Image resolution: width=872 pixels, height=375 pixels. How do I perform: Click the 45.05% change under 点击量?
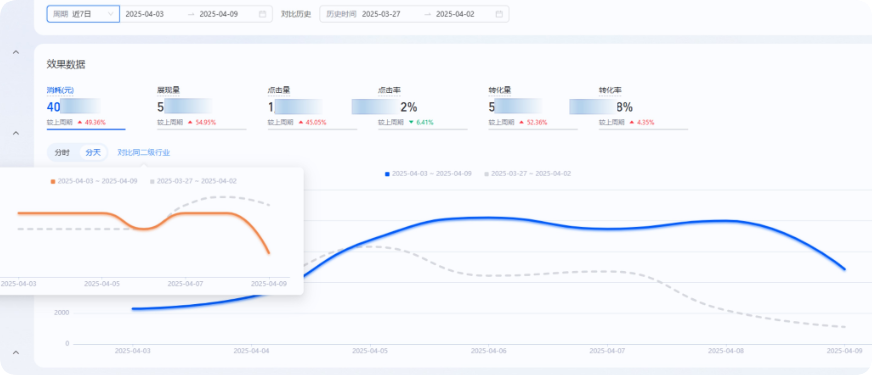tap(316, 122)
